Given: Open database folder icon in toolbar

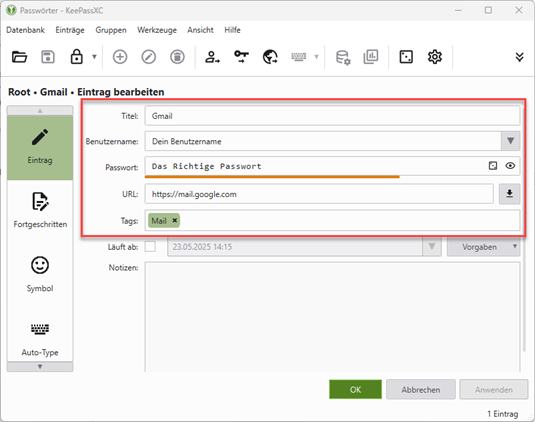Looking at the screenshot, I should pos(19,57).
